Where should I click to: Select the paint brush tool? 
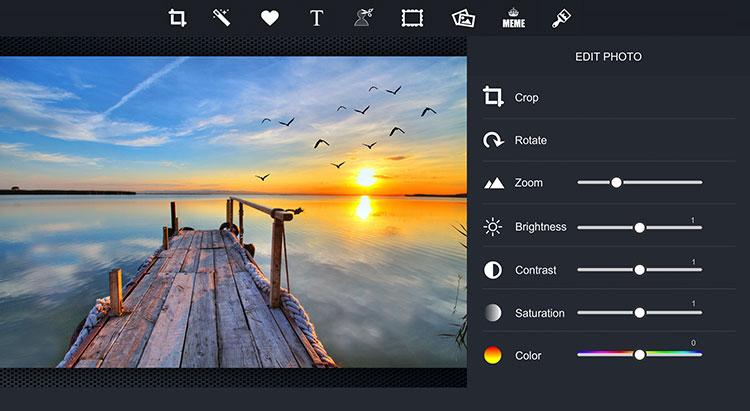[561, 18]
